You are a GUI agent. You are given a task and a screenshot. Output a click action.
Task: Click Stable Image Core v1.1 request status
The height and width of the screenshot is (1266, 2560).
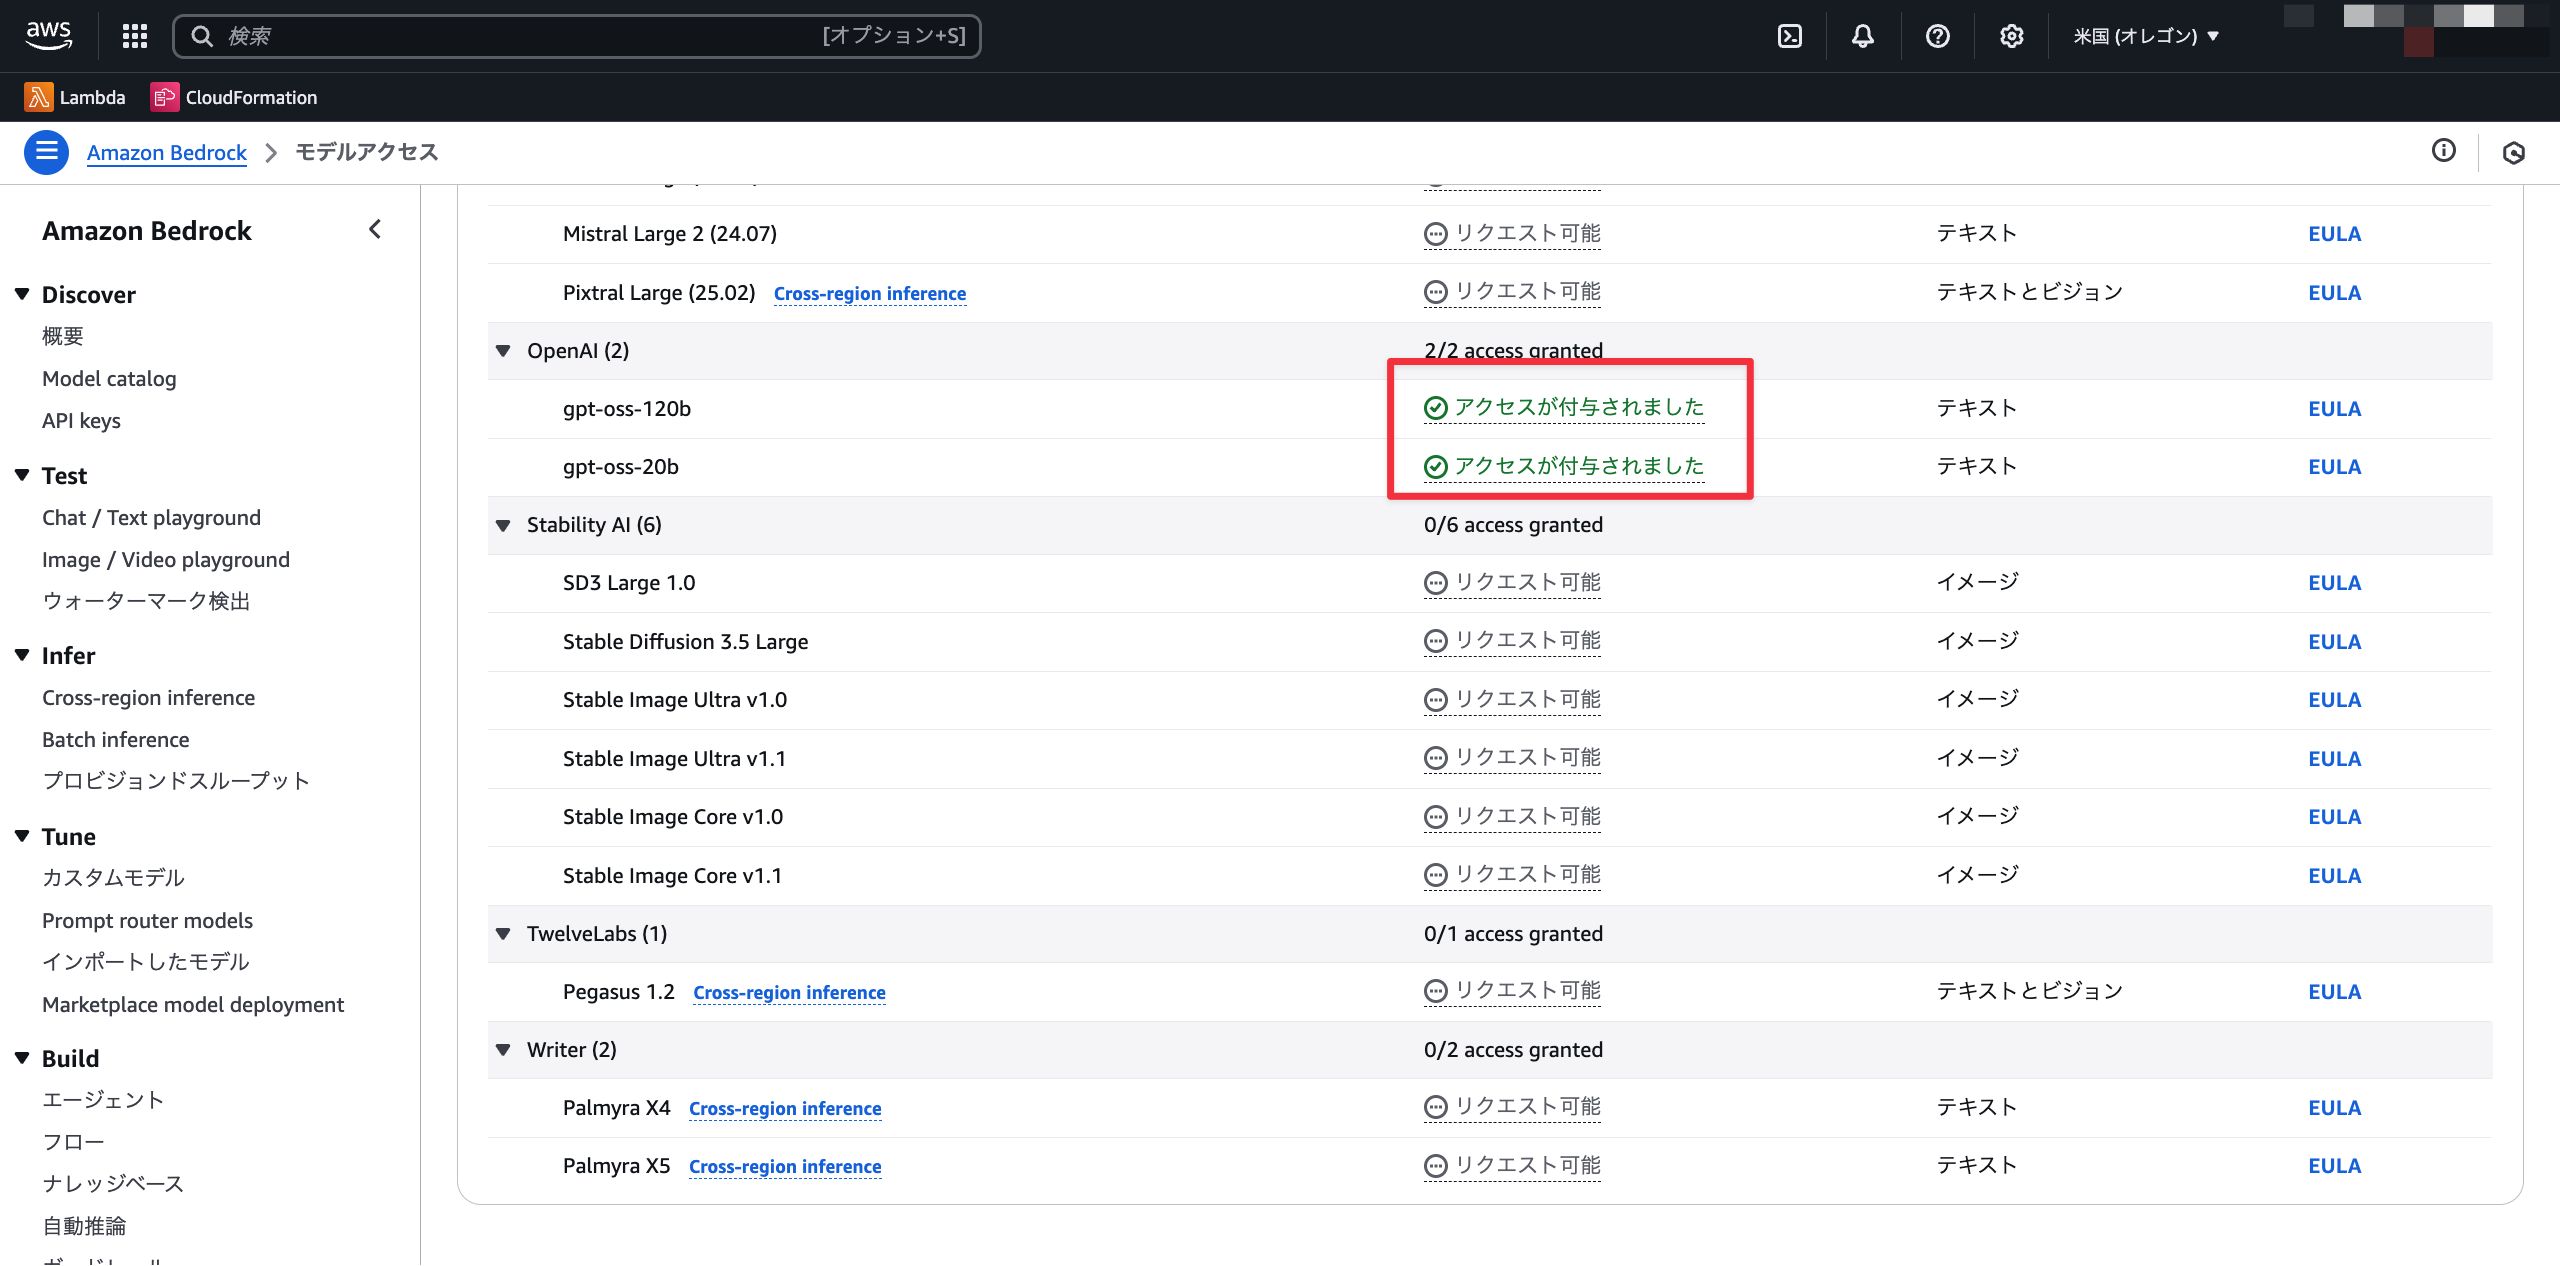[1512, 875]
